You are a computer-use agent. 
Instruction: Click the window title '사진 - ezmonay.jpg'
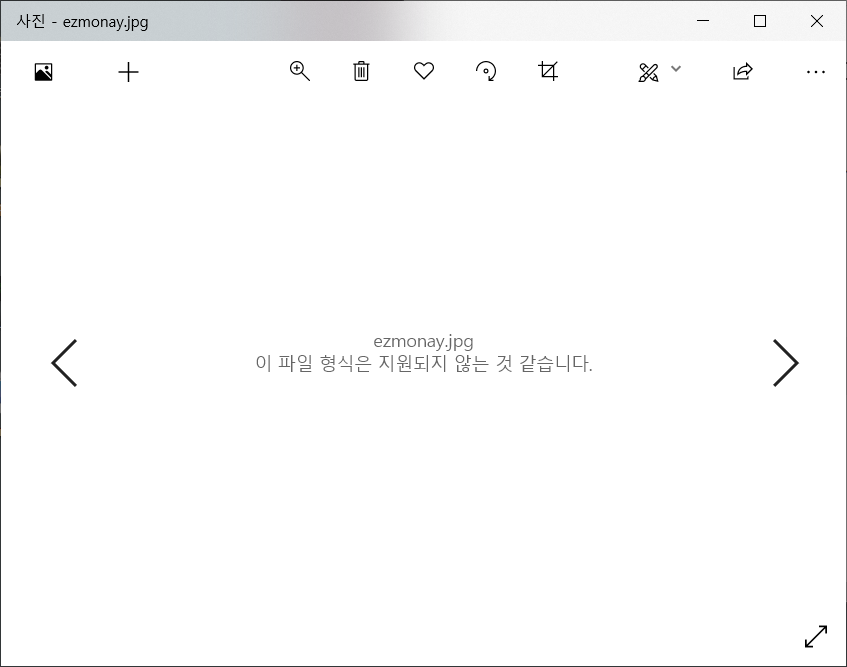[x=82, y=22]
